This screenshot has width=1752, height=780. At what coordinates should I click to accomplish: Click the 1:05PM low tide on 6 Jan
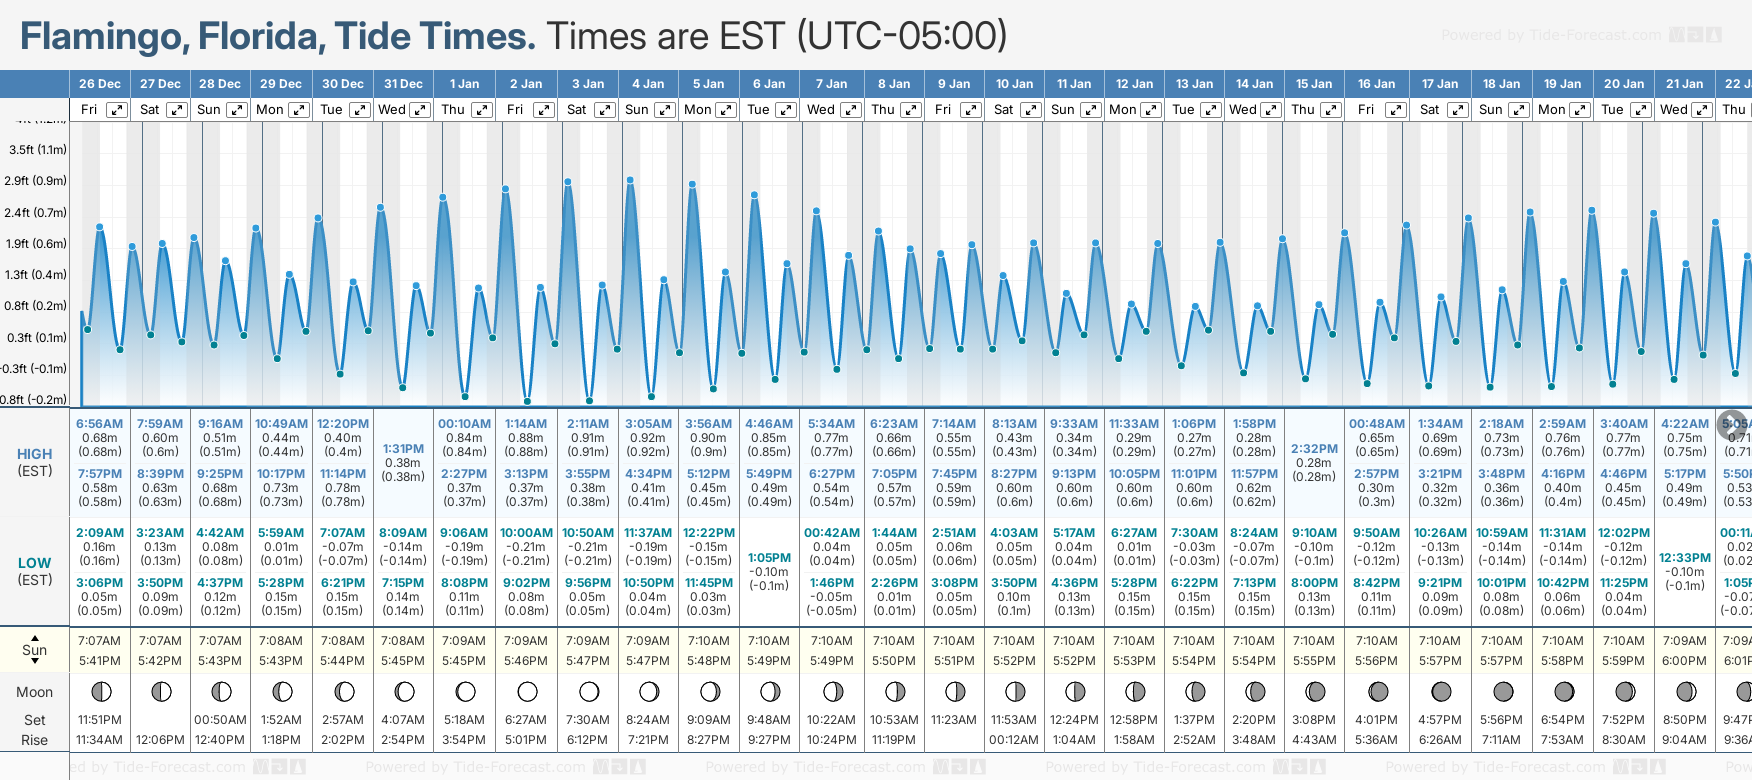769,558
